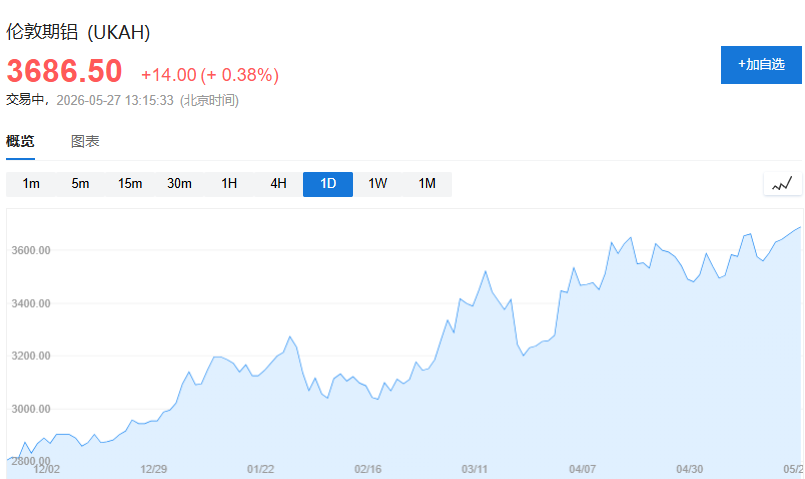
Task: Switch chart to 1W
Action: click(x=377, y=184)
